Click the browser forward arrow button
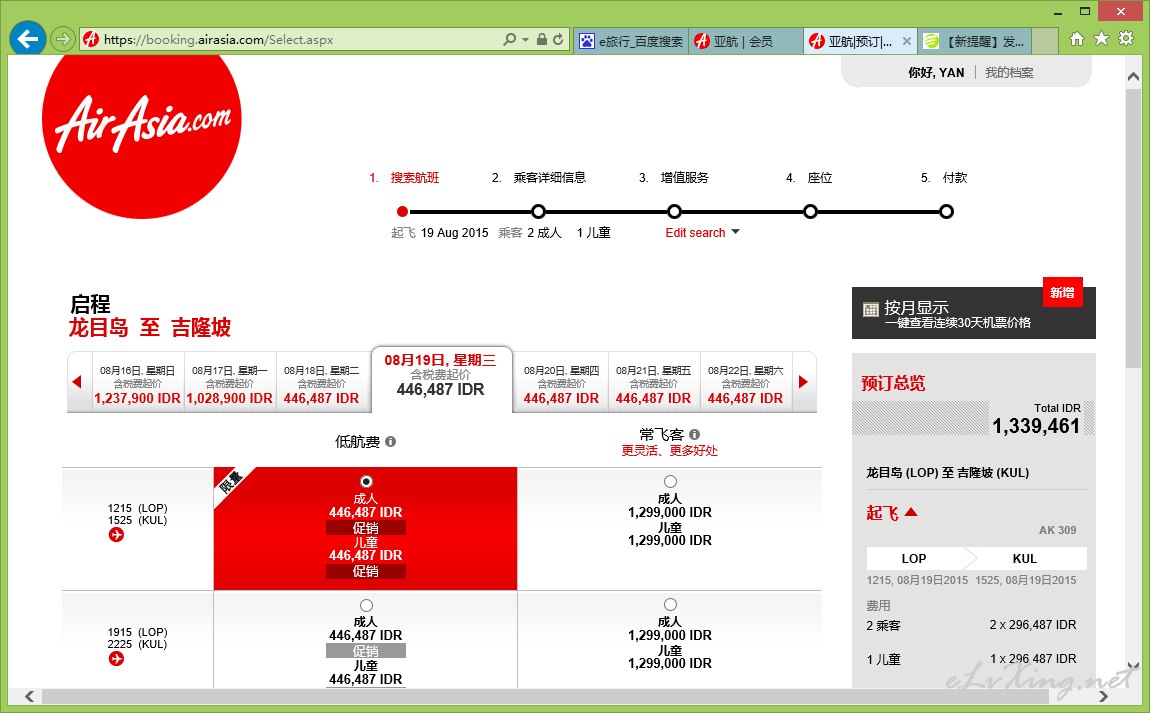 tap(63, 39)
